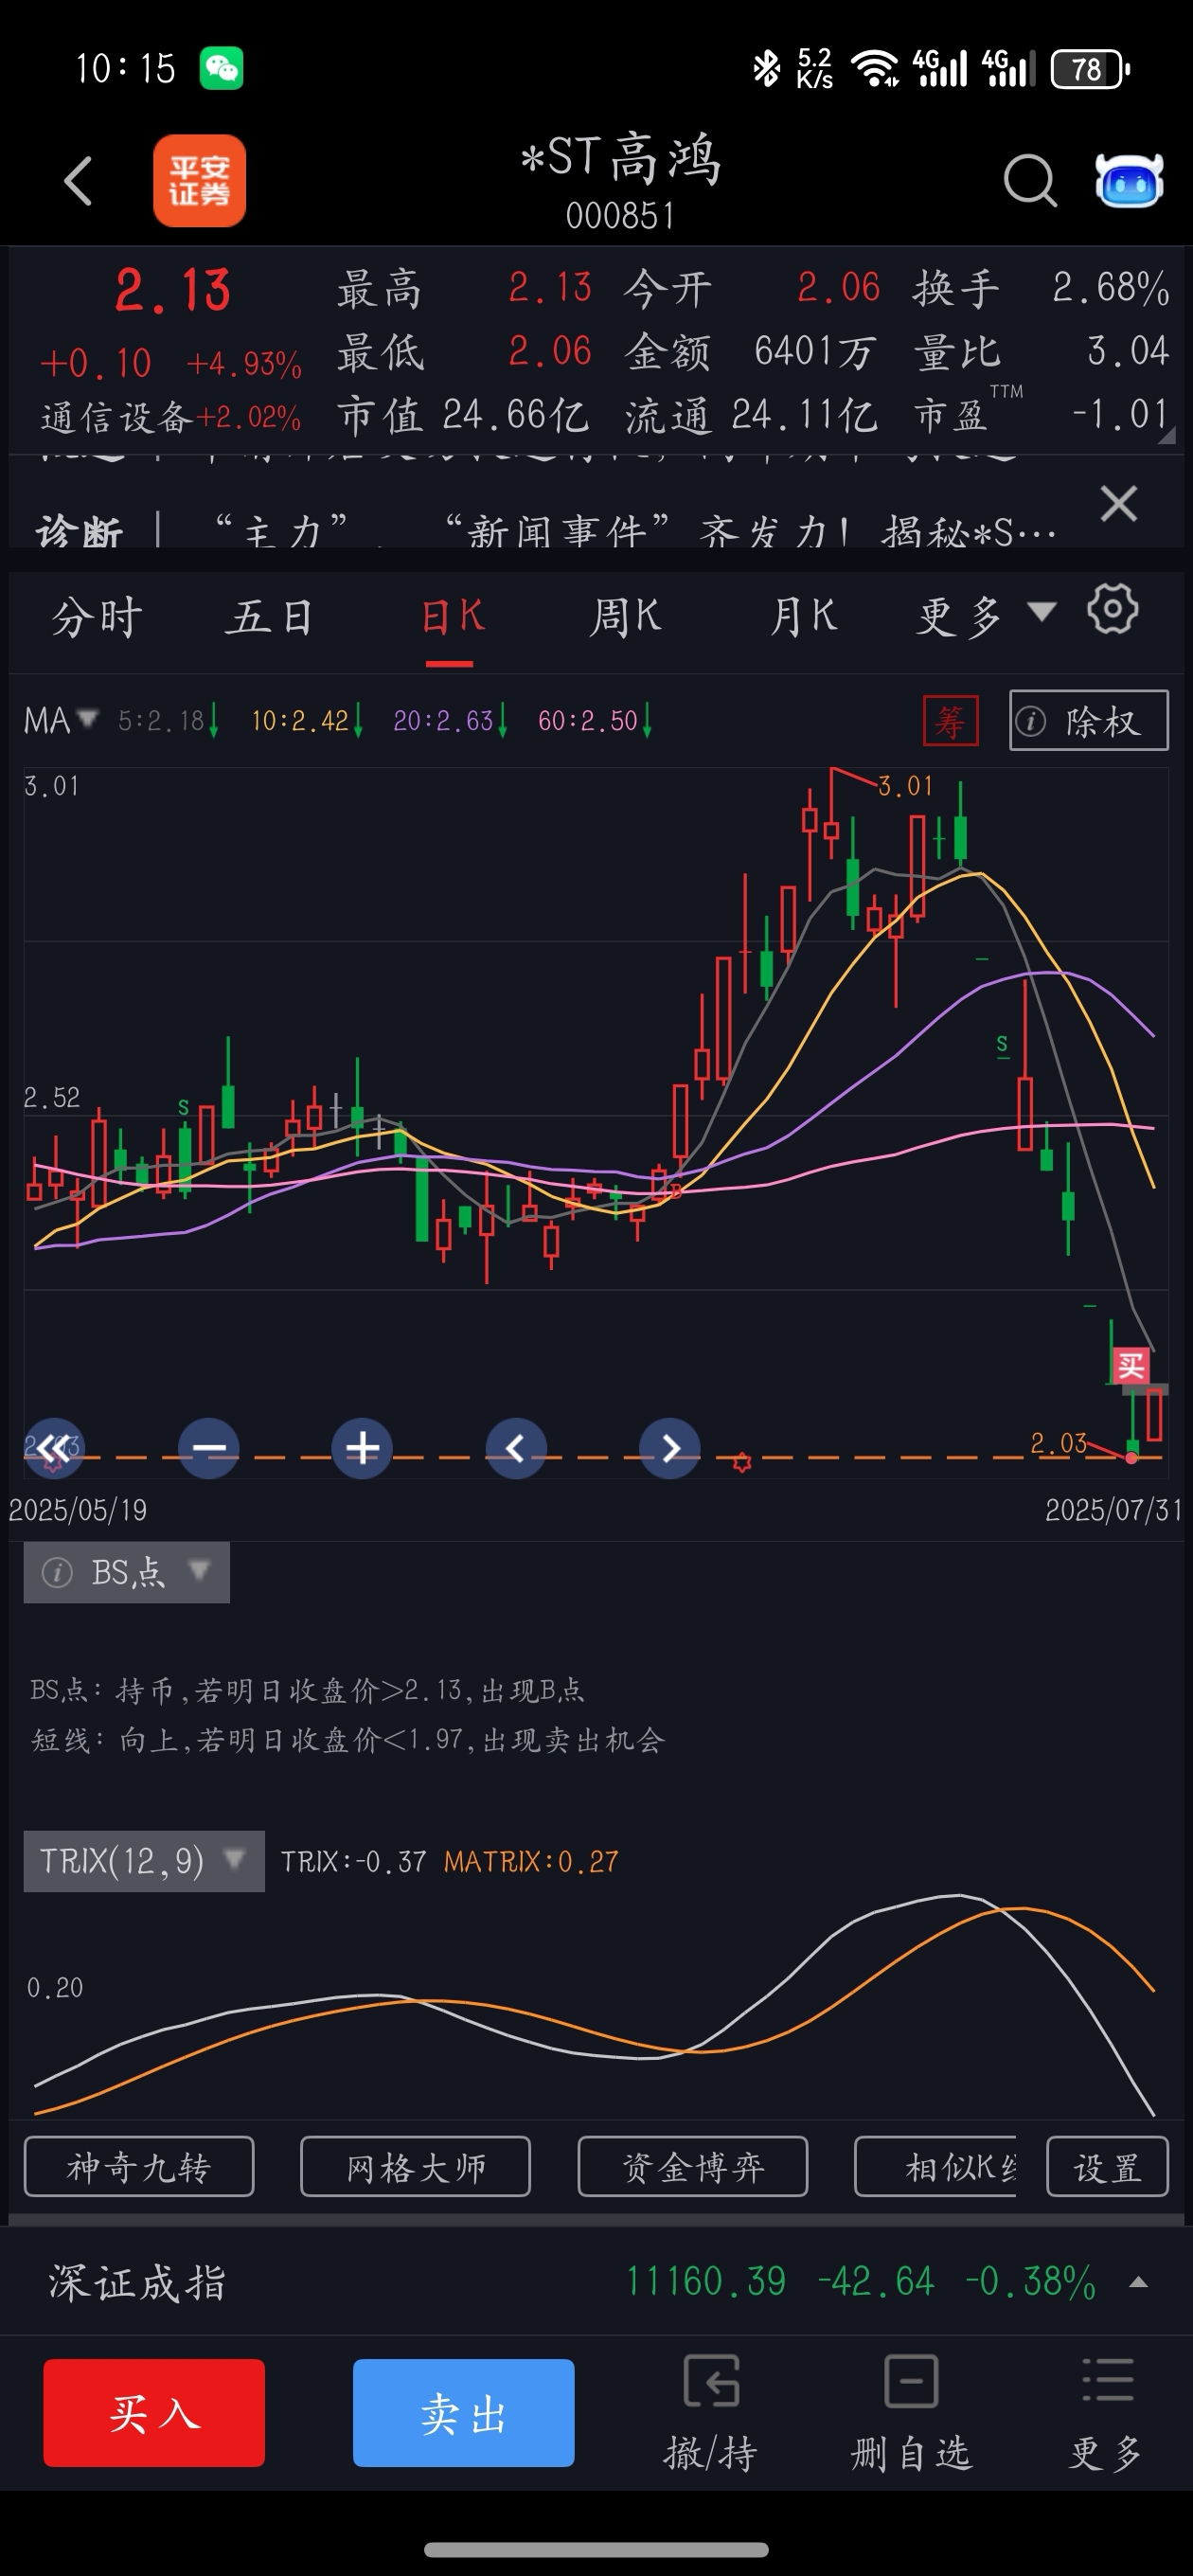The height and width of the screenshot is (2576, 1193).
Task: Open 通信设备 sector link
Action: (x=171, y=416)
